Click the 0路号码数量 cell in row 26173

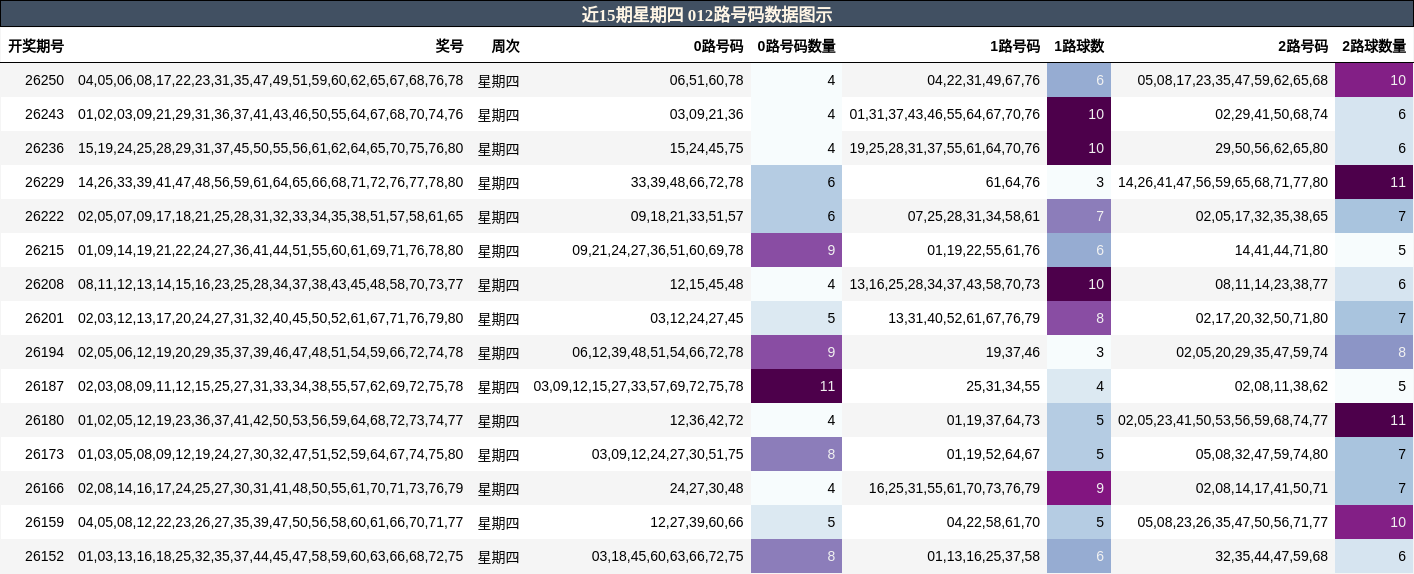pos(796,454)
